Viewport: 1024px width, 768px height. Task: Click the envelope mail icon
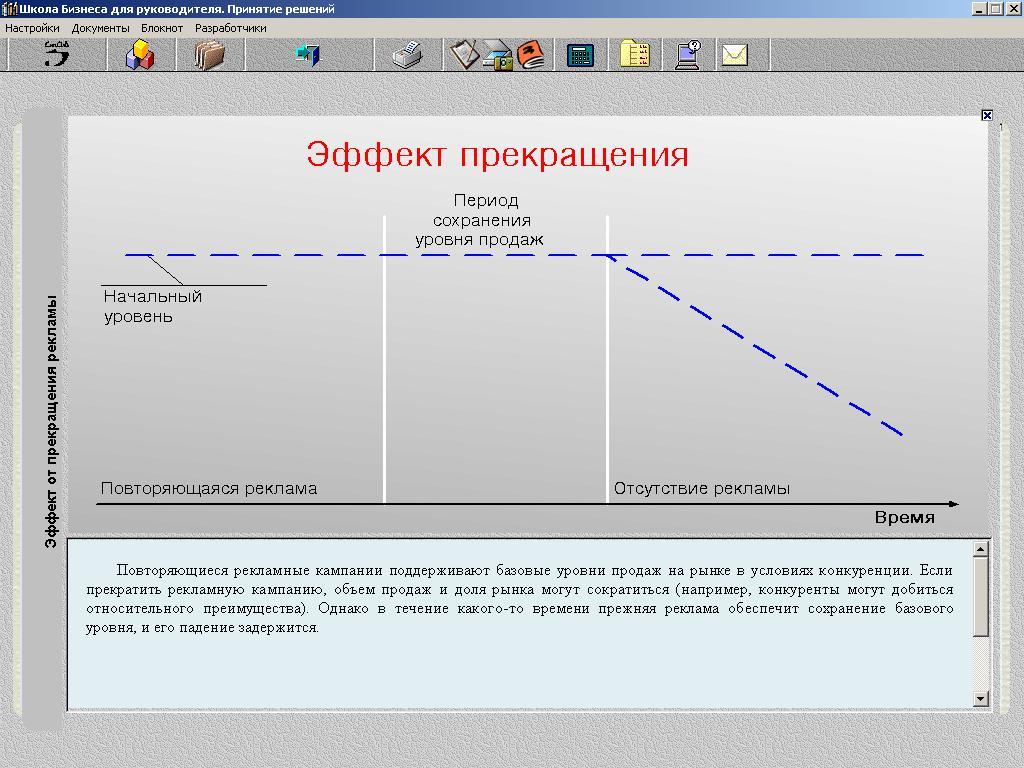coord(735,55)
